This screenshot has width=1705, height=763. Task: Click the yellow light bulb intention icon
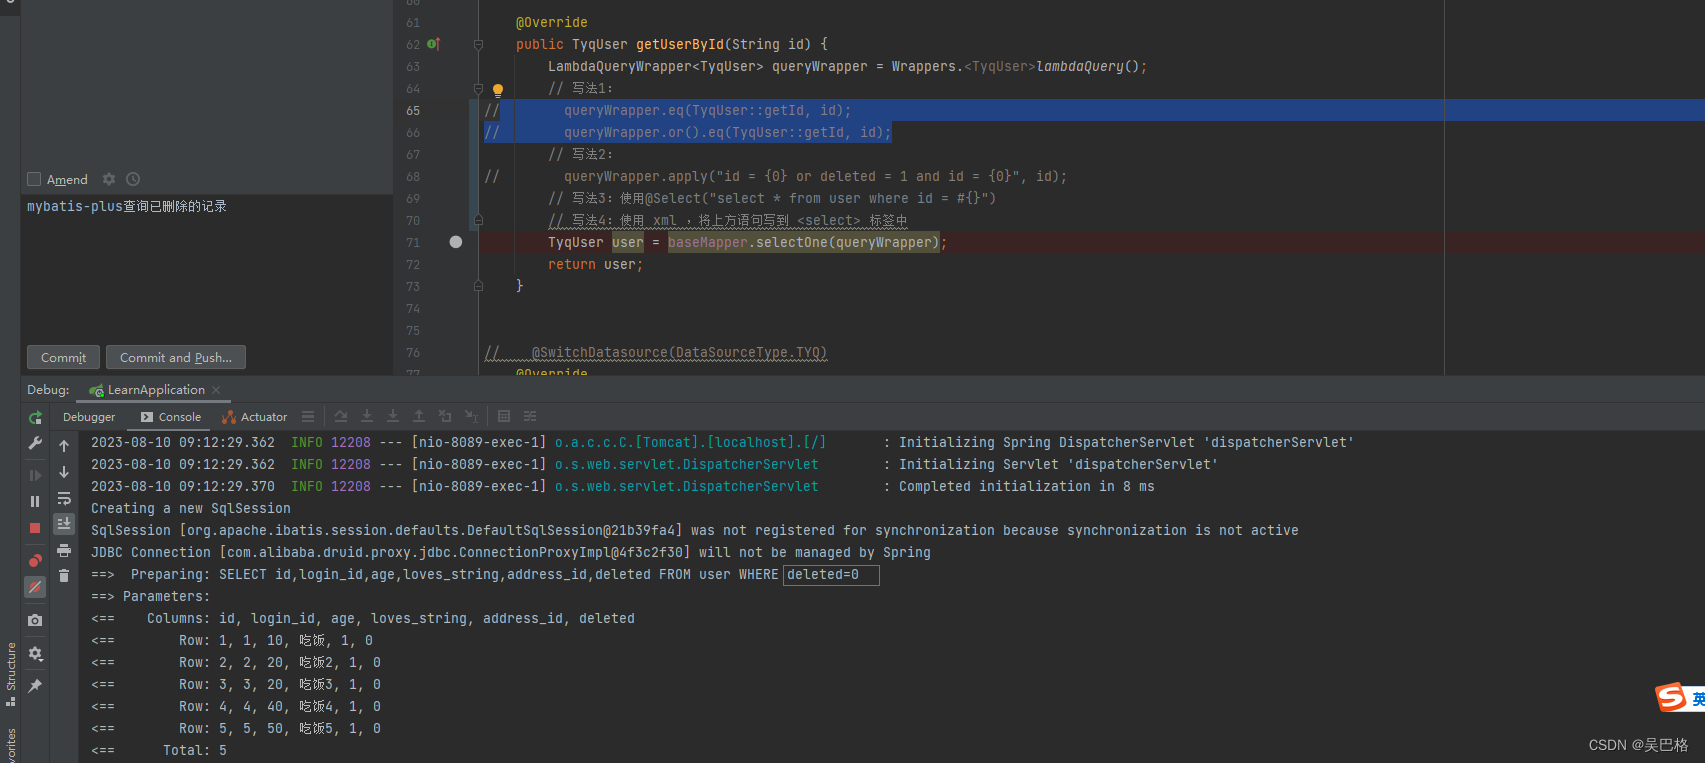coord(498,90)
